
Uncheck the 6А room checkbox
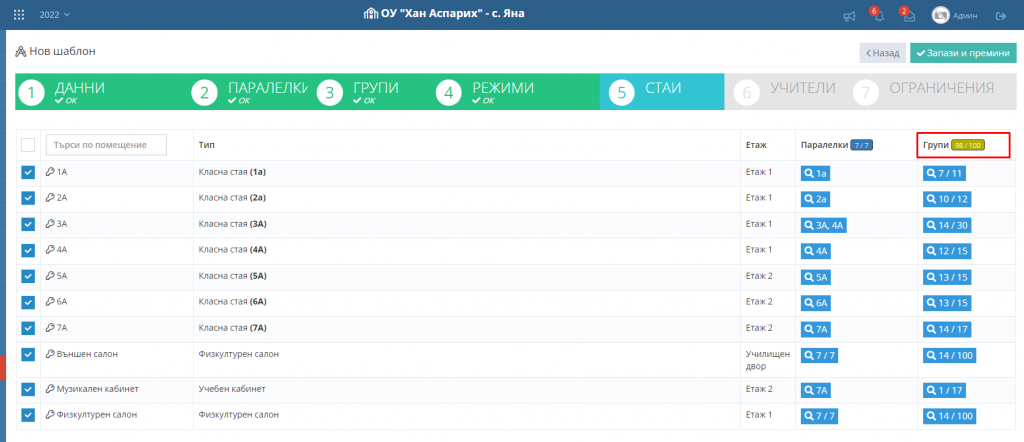point(28,302)
